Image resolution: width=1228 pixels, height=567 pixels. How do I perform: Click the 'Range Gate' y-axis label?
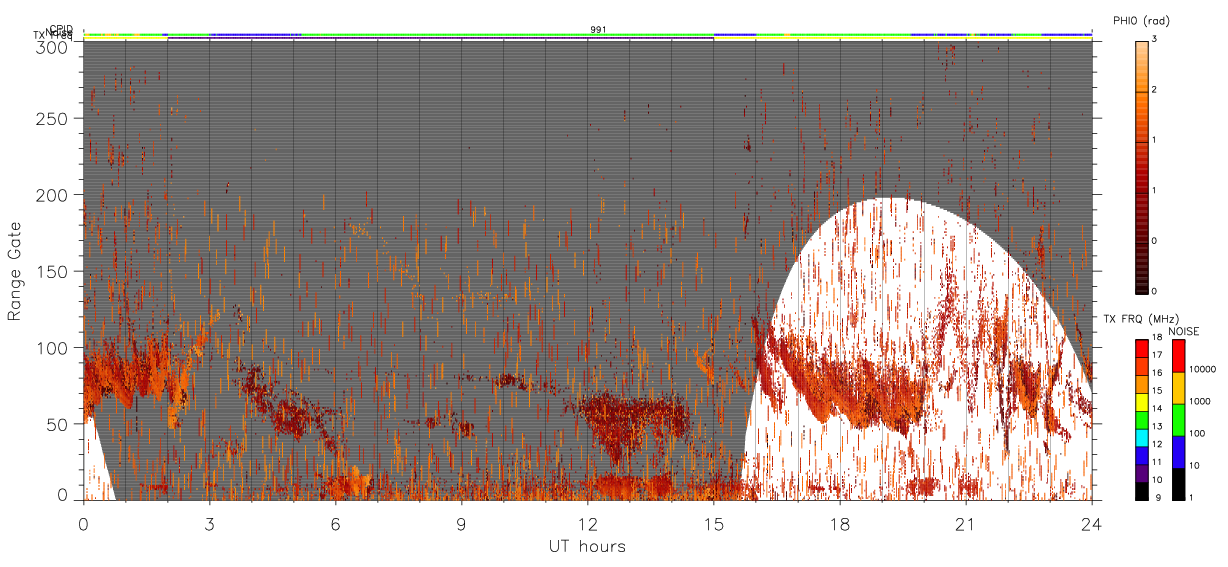tap(14, 271)
